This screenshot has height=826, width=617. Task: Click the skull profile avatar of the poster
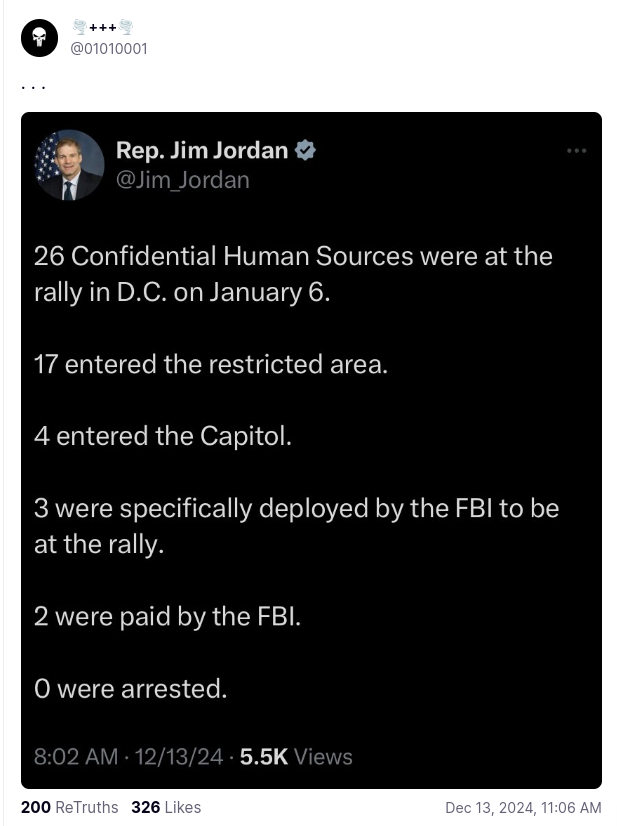pos(39,37)
